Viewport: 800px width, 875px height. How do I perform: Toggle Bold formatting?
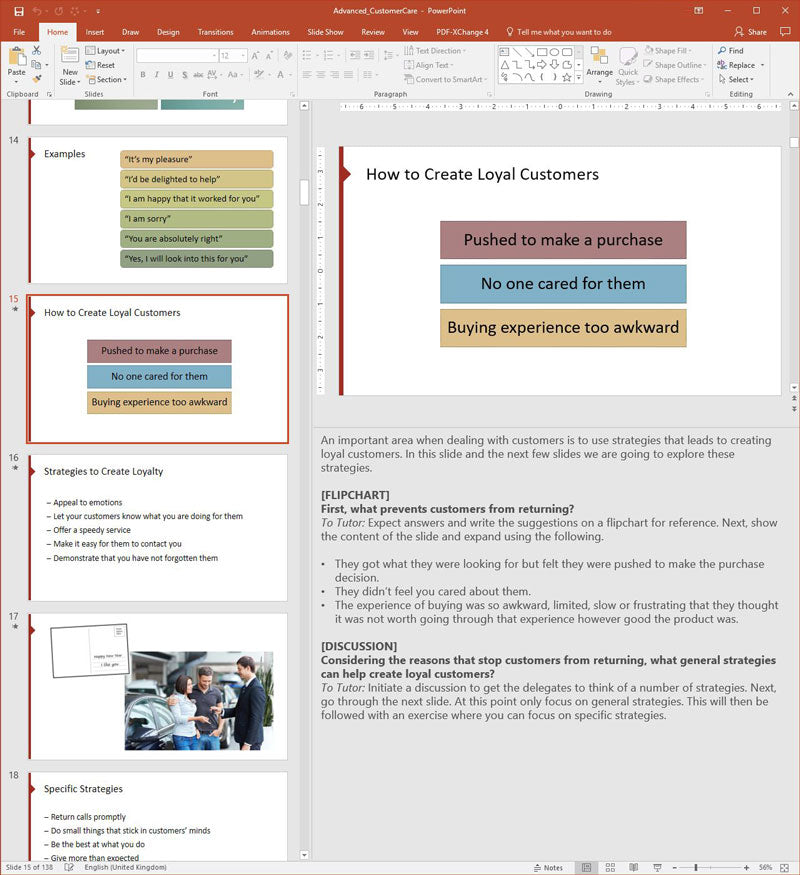click(143, 75)
